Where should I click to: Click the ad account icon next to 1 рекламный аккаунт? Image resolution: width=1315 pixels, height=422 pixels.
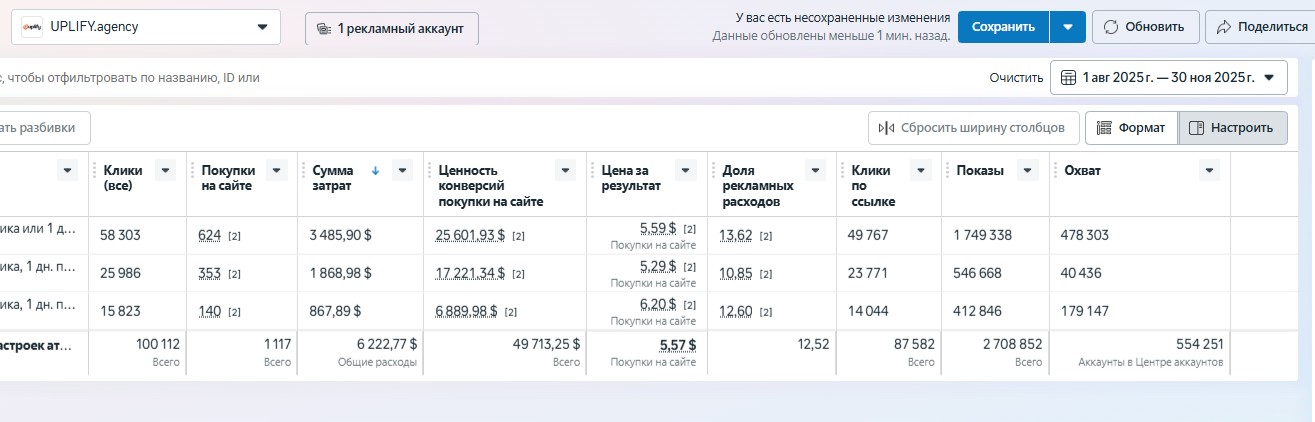point(323,29)
